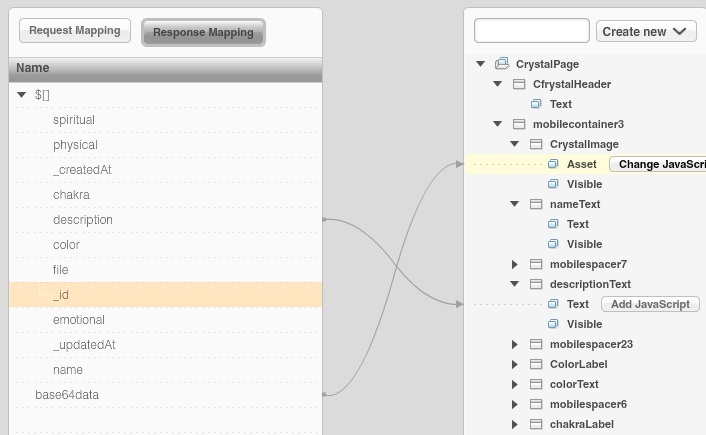Image resolution: width=706 pixels, height=435 pixels.
Task: Click the CfrystalHeader container icon
Action: tap(519, 84)
